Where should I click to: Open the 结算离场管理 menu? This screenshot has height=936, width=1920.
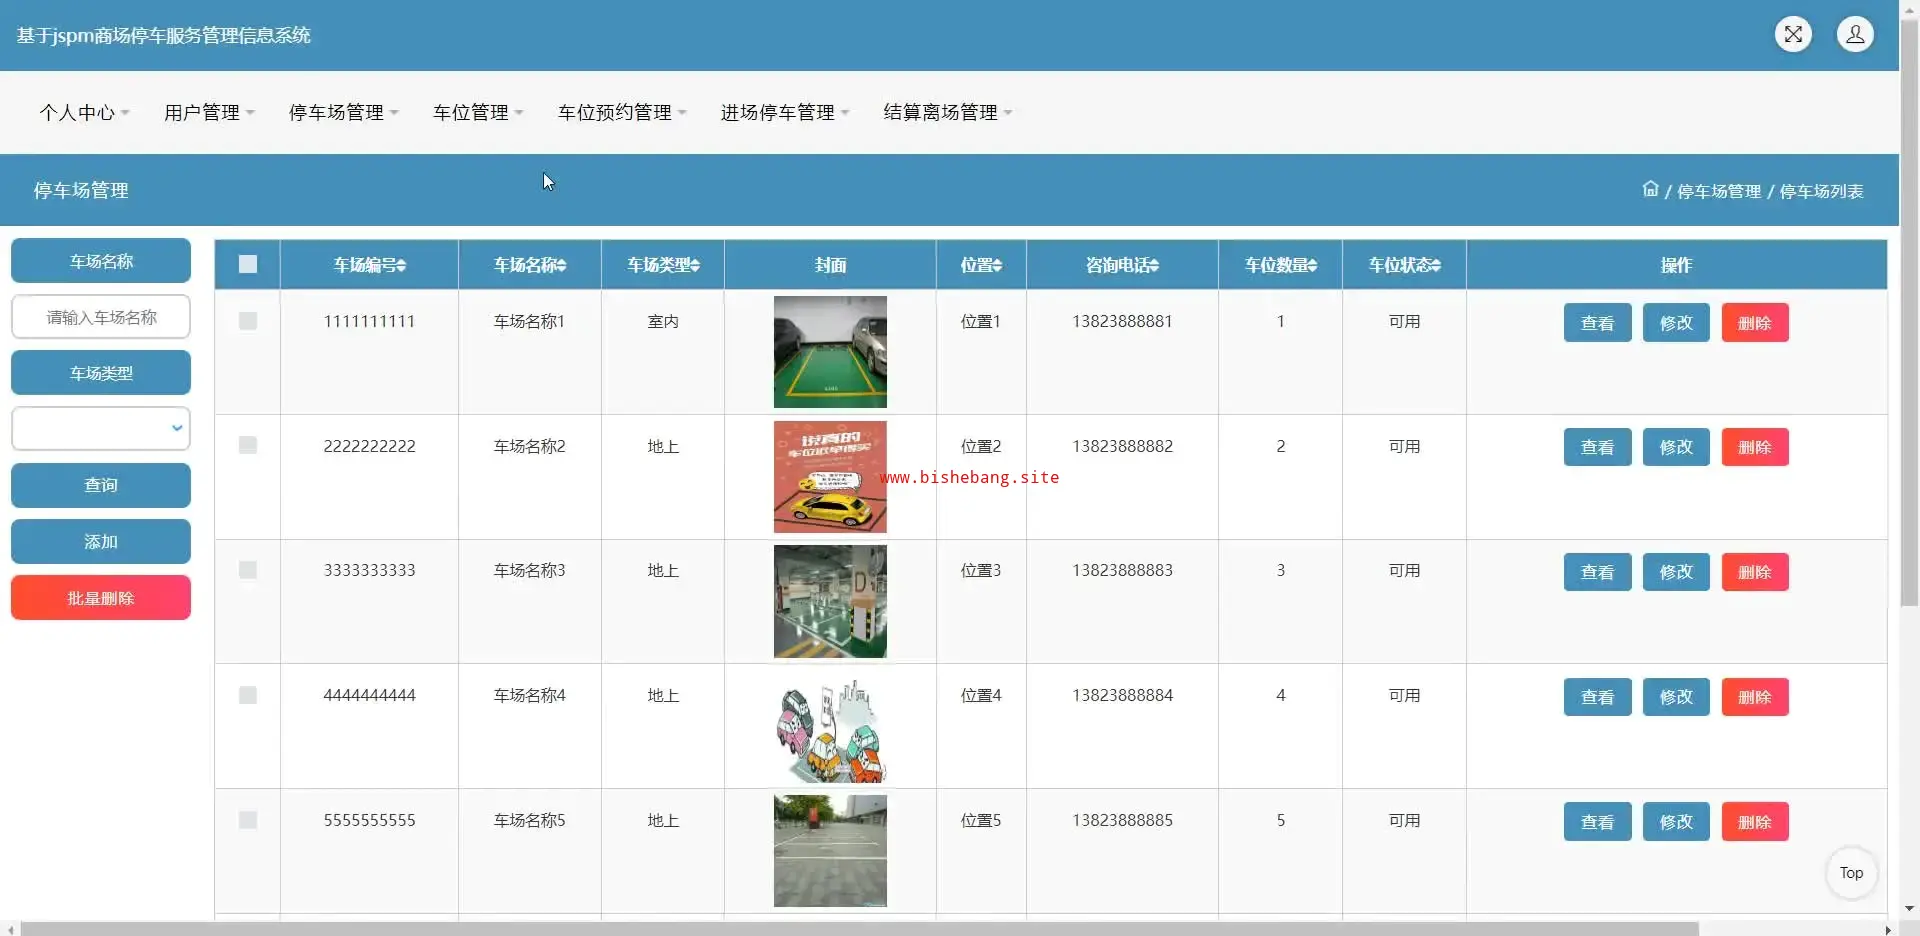(947, 113)
